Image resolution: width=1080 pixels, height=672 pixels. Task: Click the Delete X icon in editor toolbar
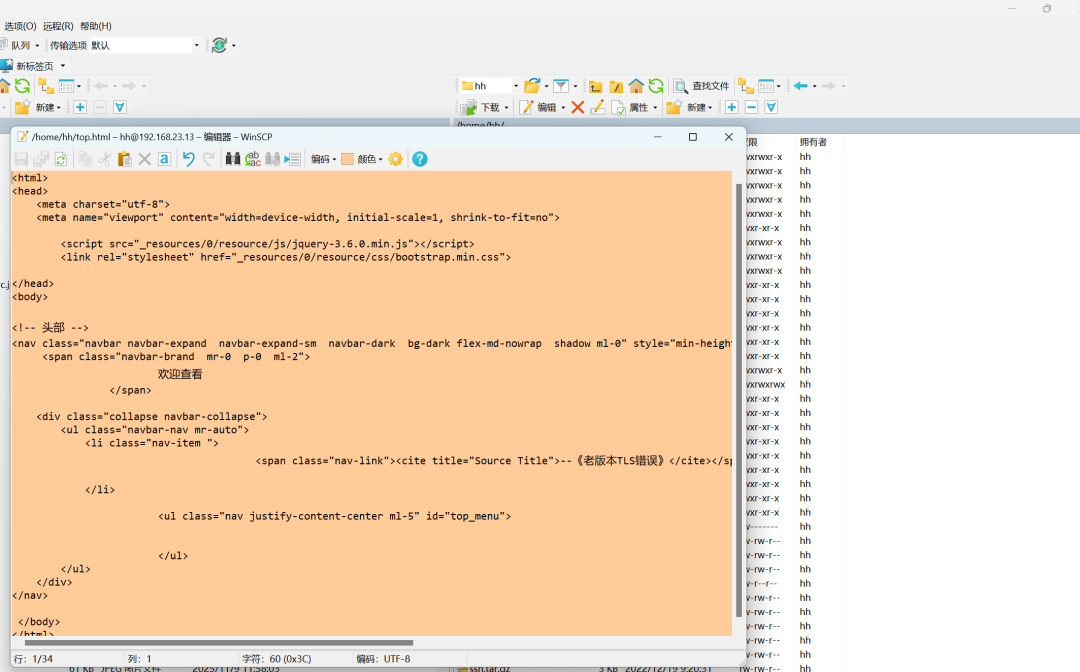coord(145,159)
